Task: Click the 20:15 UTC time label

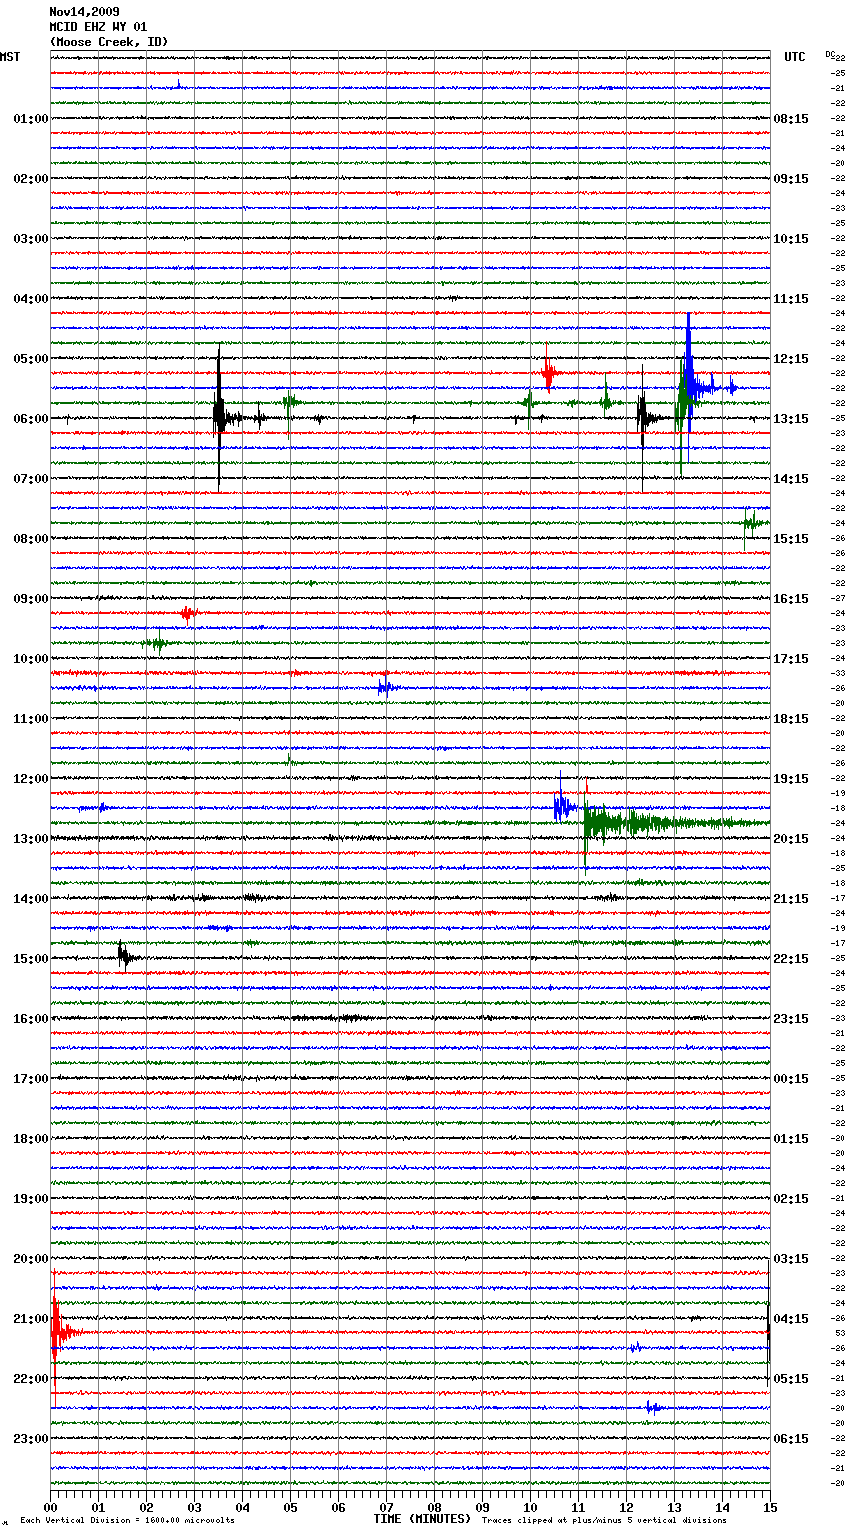Action: click(791, 839)
